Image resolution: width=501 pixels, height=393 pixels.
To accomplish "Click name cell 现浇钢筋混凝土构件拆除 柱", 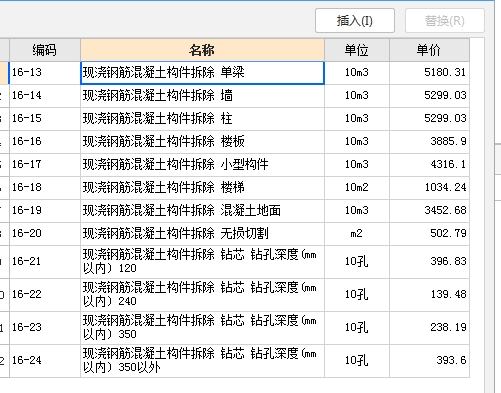I will point(202,119).
